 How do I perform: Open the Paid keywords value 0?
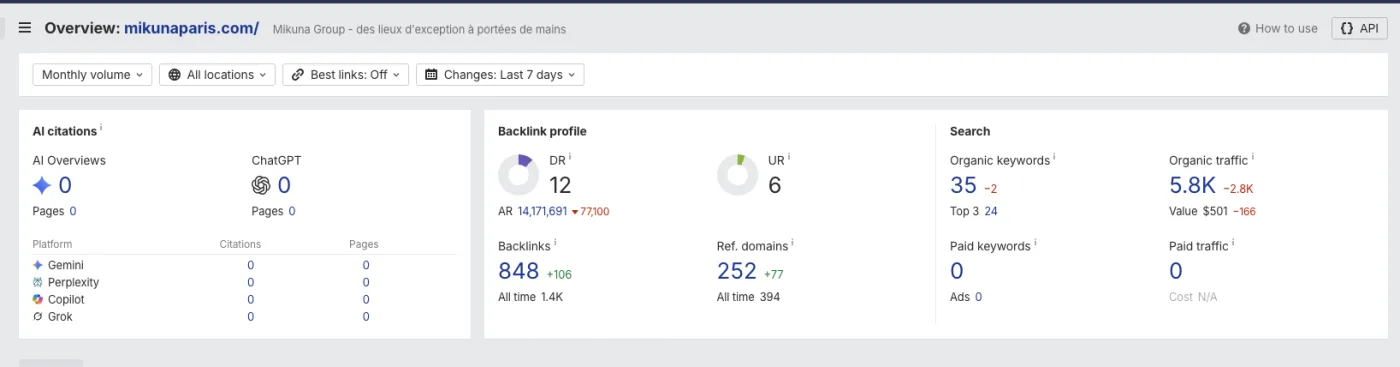(x=957, y=271)
